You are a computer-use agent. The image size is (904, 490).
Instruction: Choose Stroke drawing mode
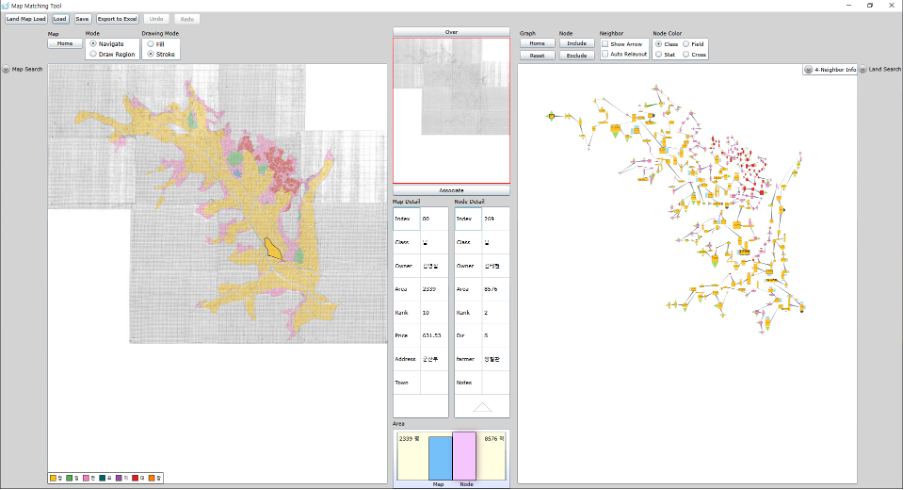click(150, 54)
